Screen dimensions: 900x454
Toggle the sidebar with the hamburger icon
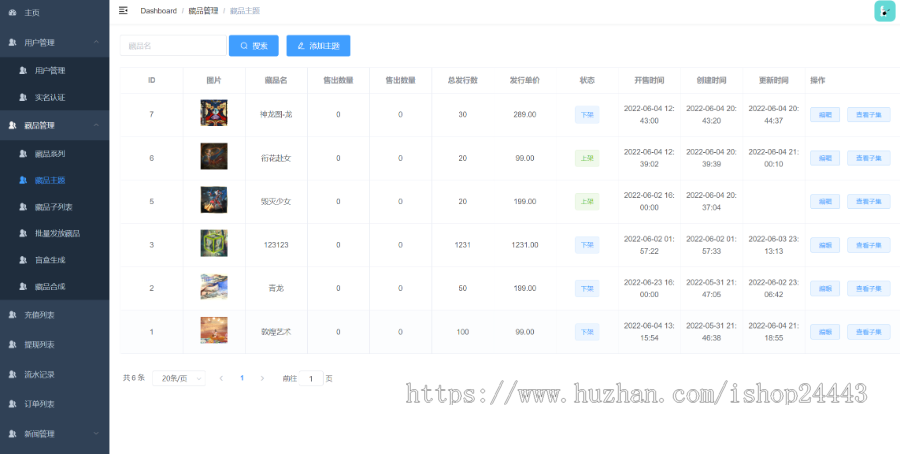(x=123, y=10)
